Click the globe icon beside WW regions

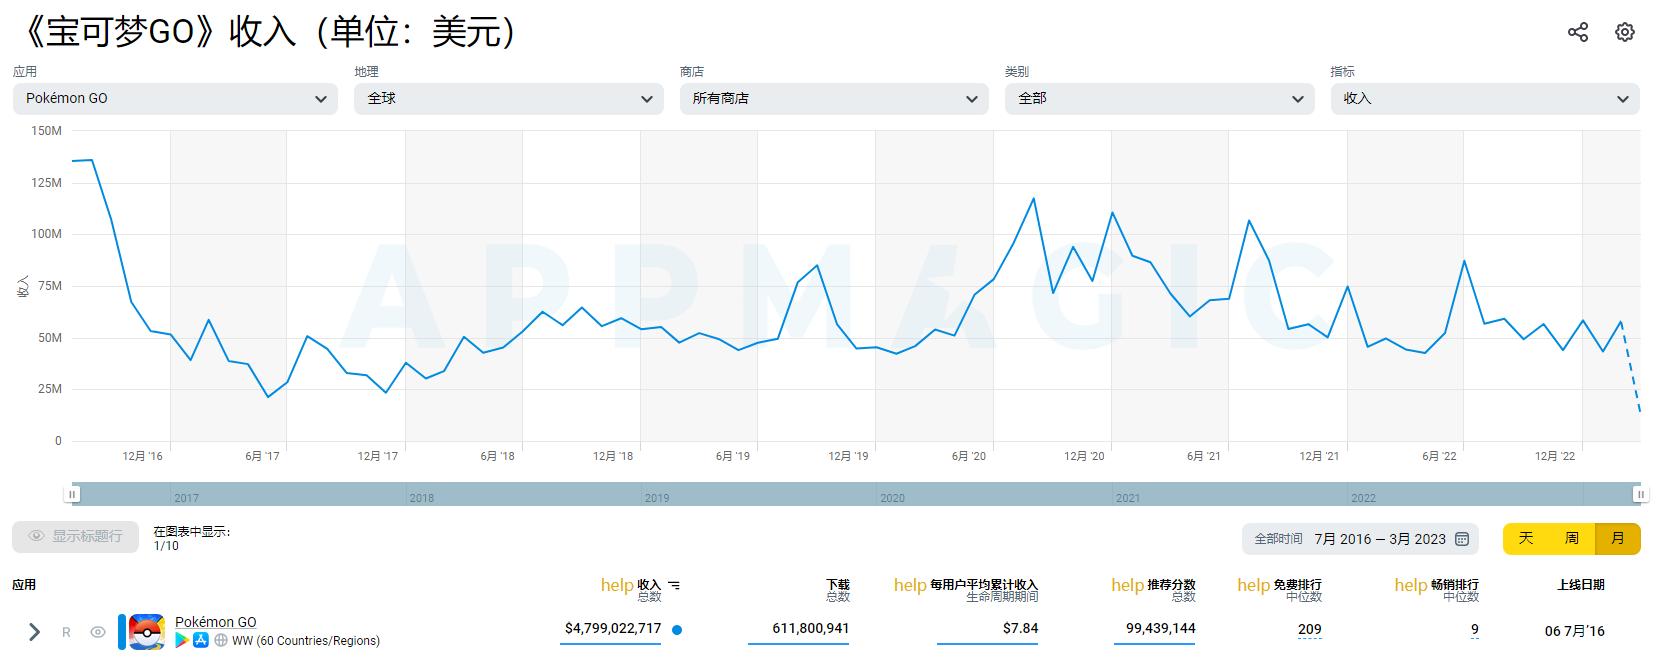221,640
